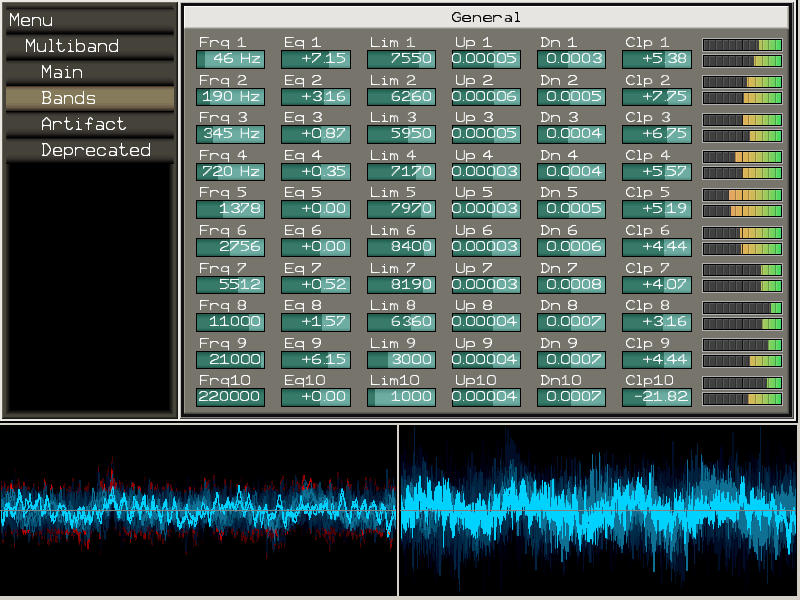Click the left waveform display with red peaks
This screenshot has height=600, width=800.
(198, 510)
